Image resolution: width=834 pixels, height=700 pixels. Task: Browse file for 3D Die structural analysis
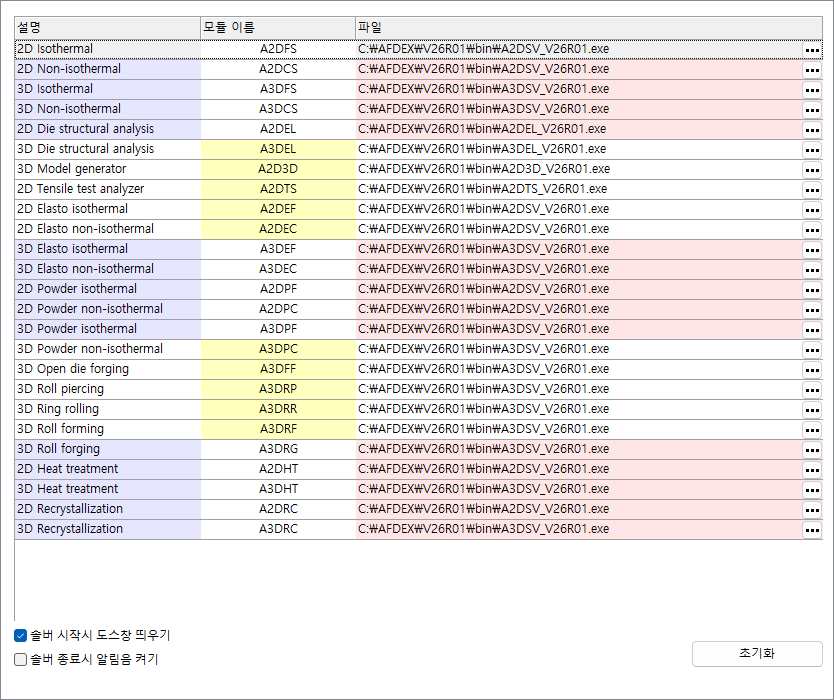[812, 149]
